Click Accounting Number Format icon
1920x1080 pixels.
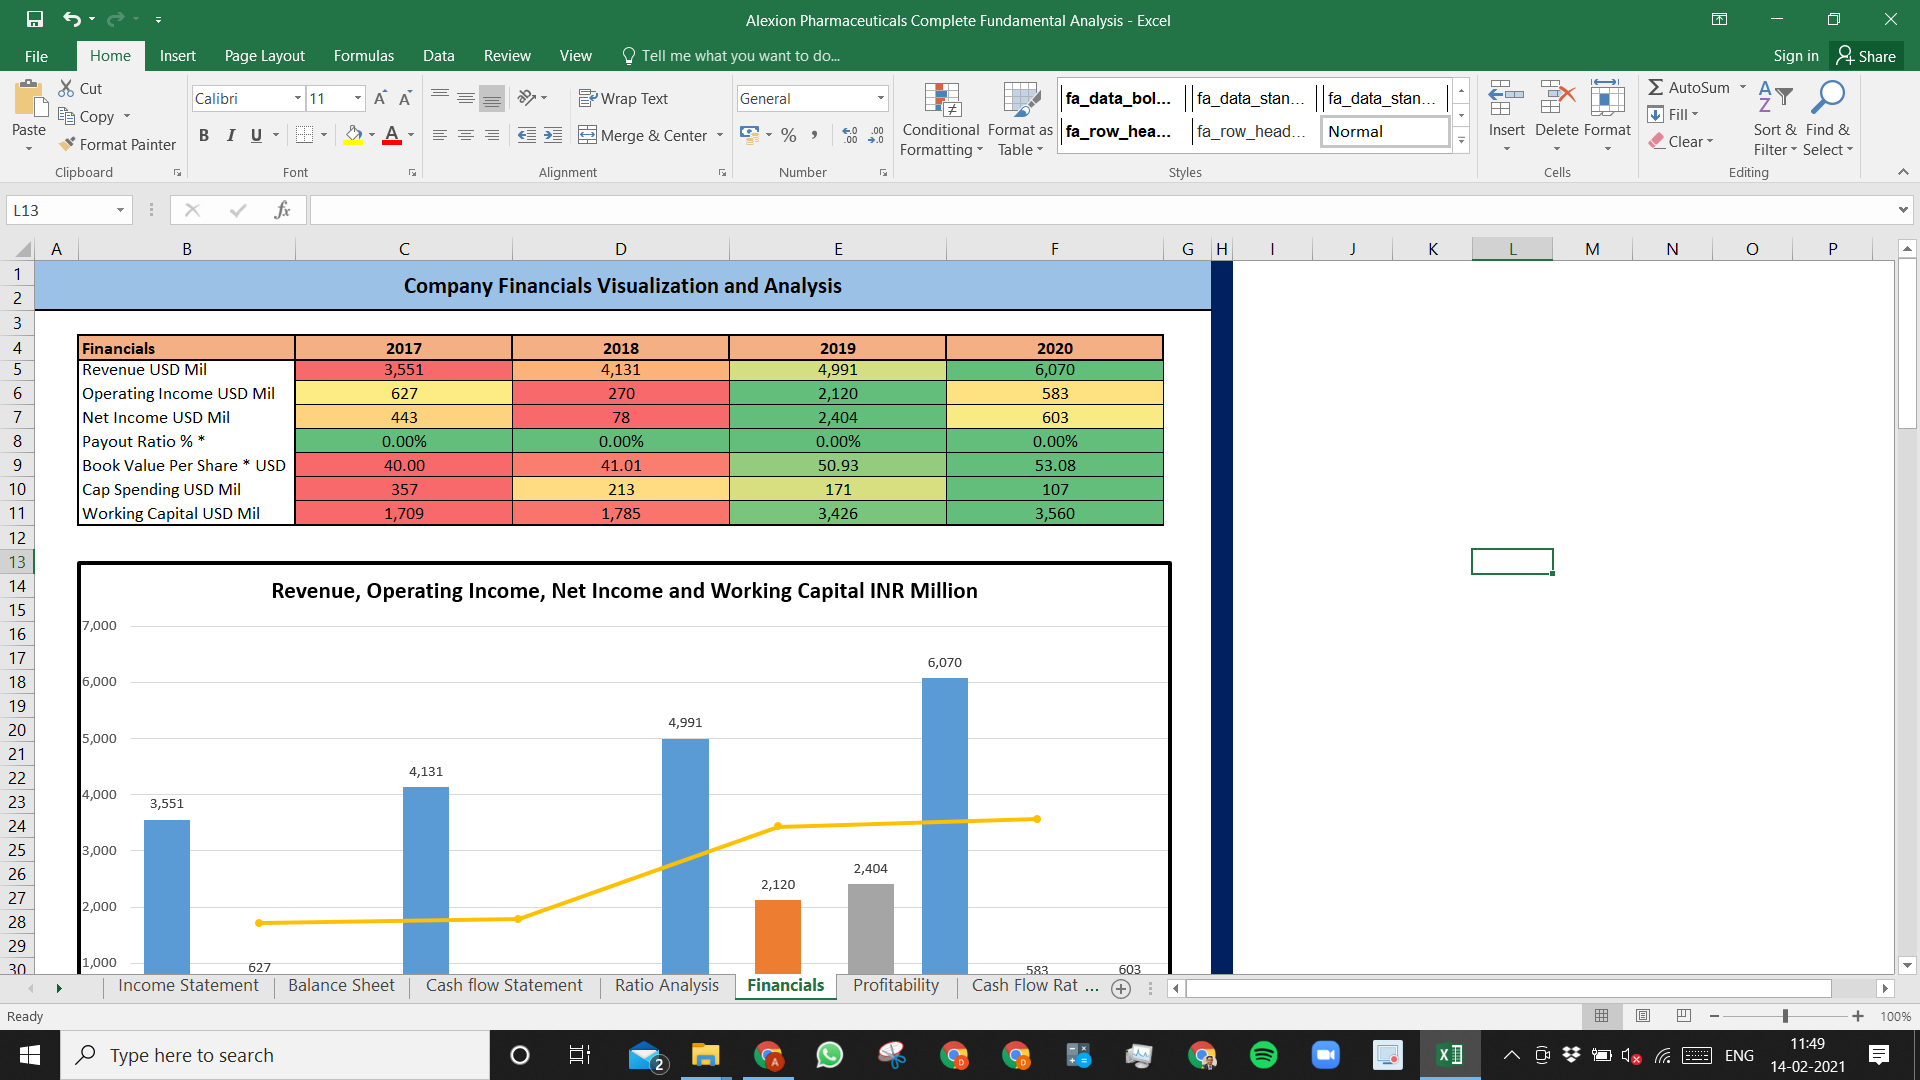click(x=750, y=135)
